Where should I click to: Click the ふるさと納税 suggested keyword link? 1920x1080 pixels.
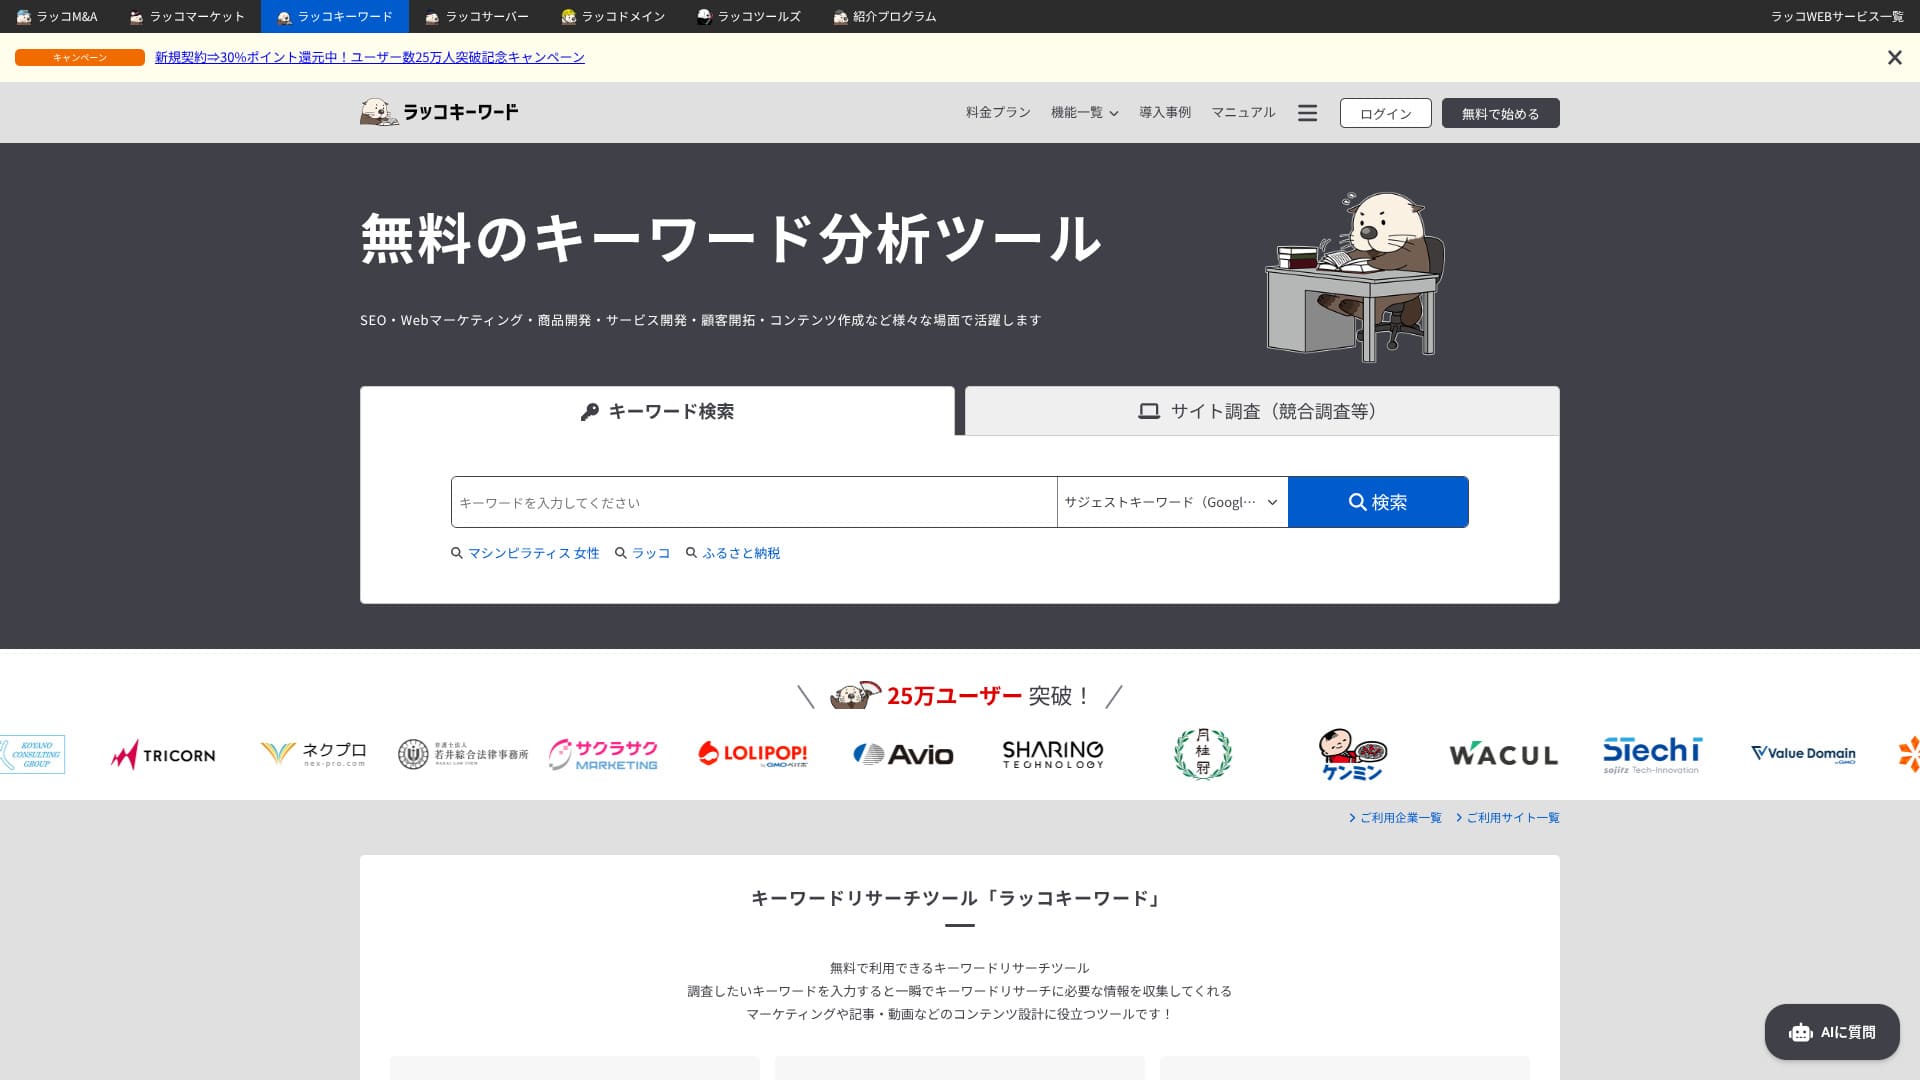coord(740,553)
